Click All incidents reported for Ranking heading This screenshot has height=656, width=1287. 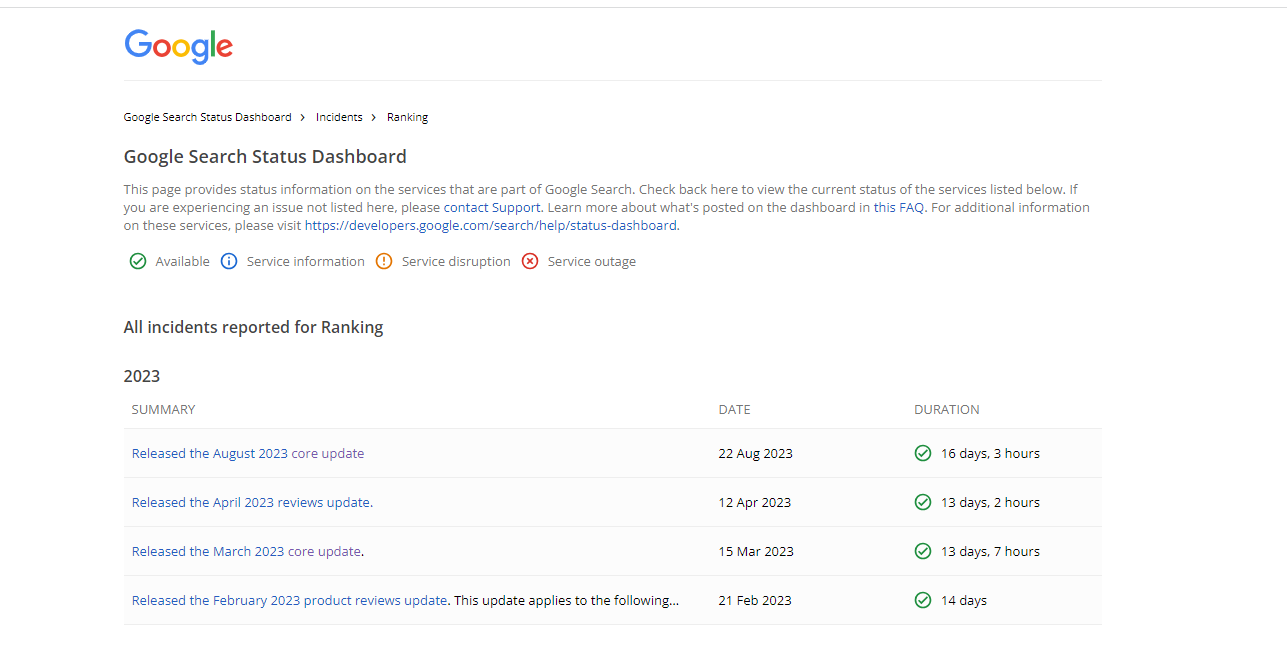coord(253,327)
